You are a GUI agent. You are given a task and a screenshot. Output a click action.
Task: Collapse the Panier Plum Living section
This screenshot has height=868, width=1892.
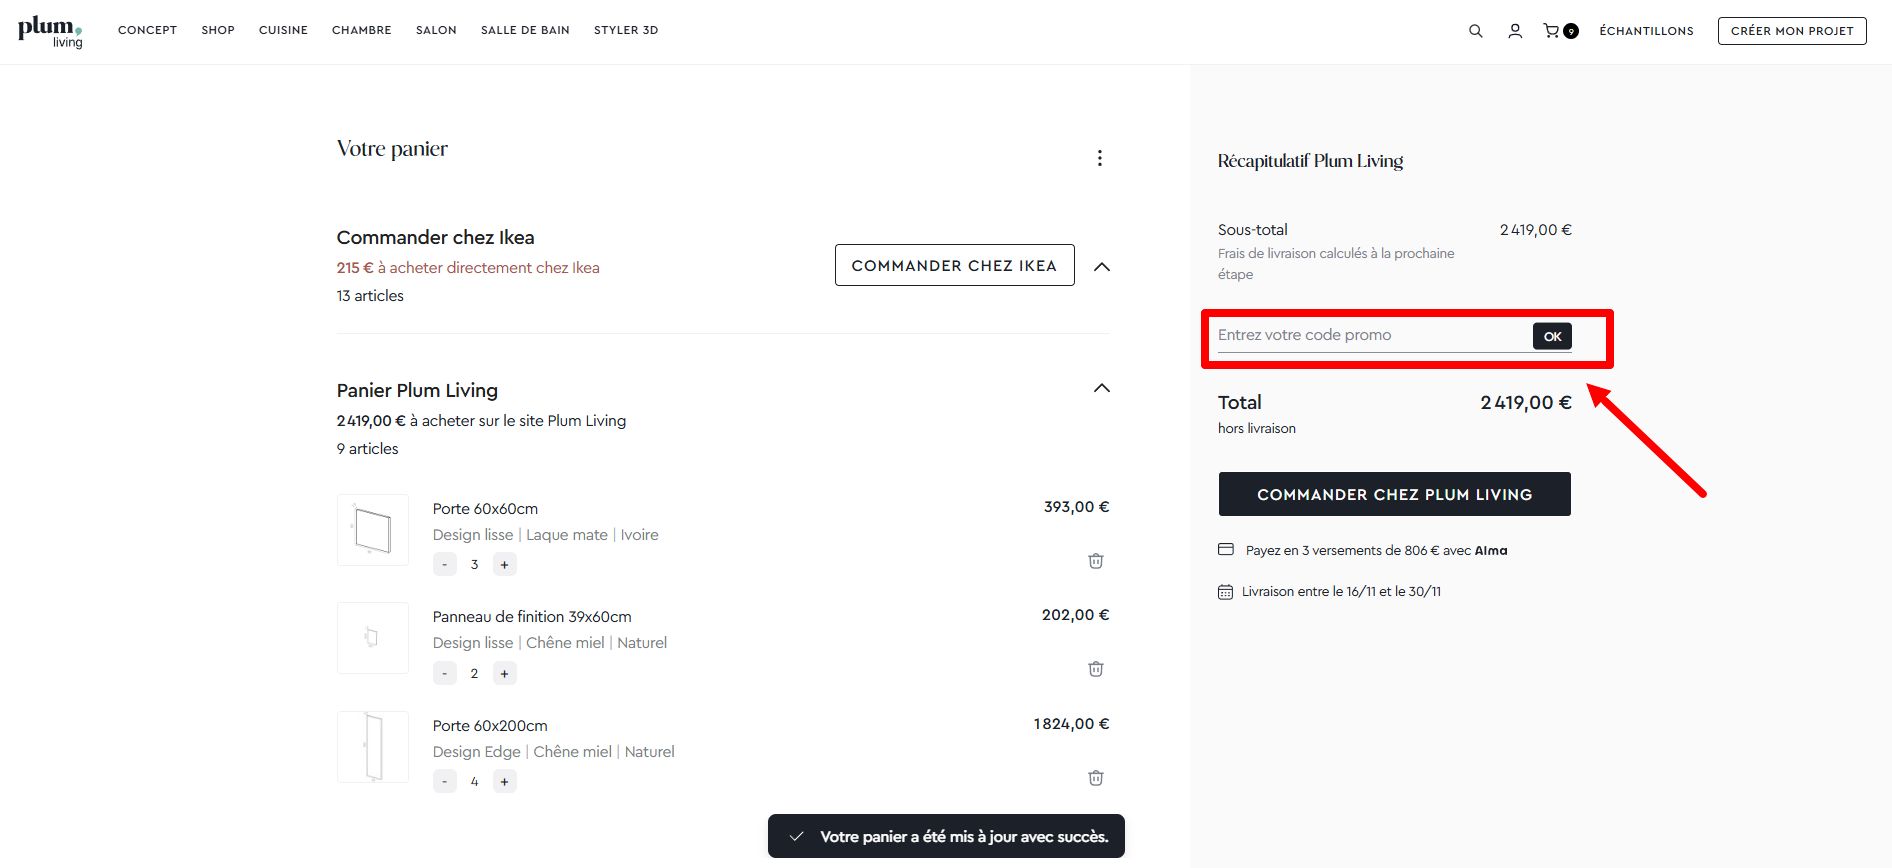coord(1102,388)
